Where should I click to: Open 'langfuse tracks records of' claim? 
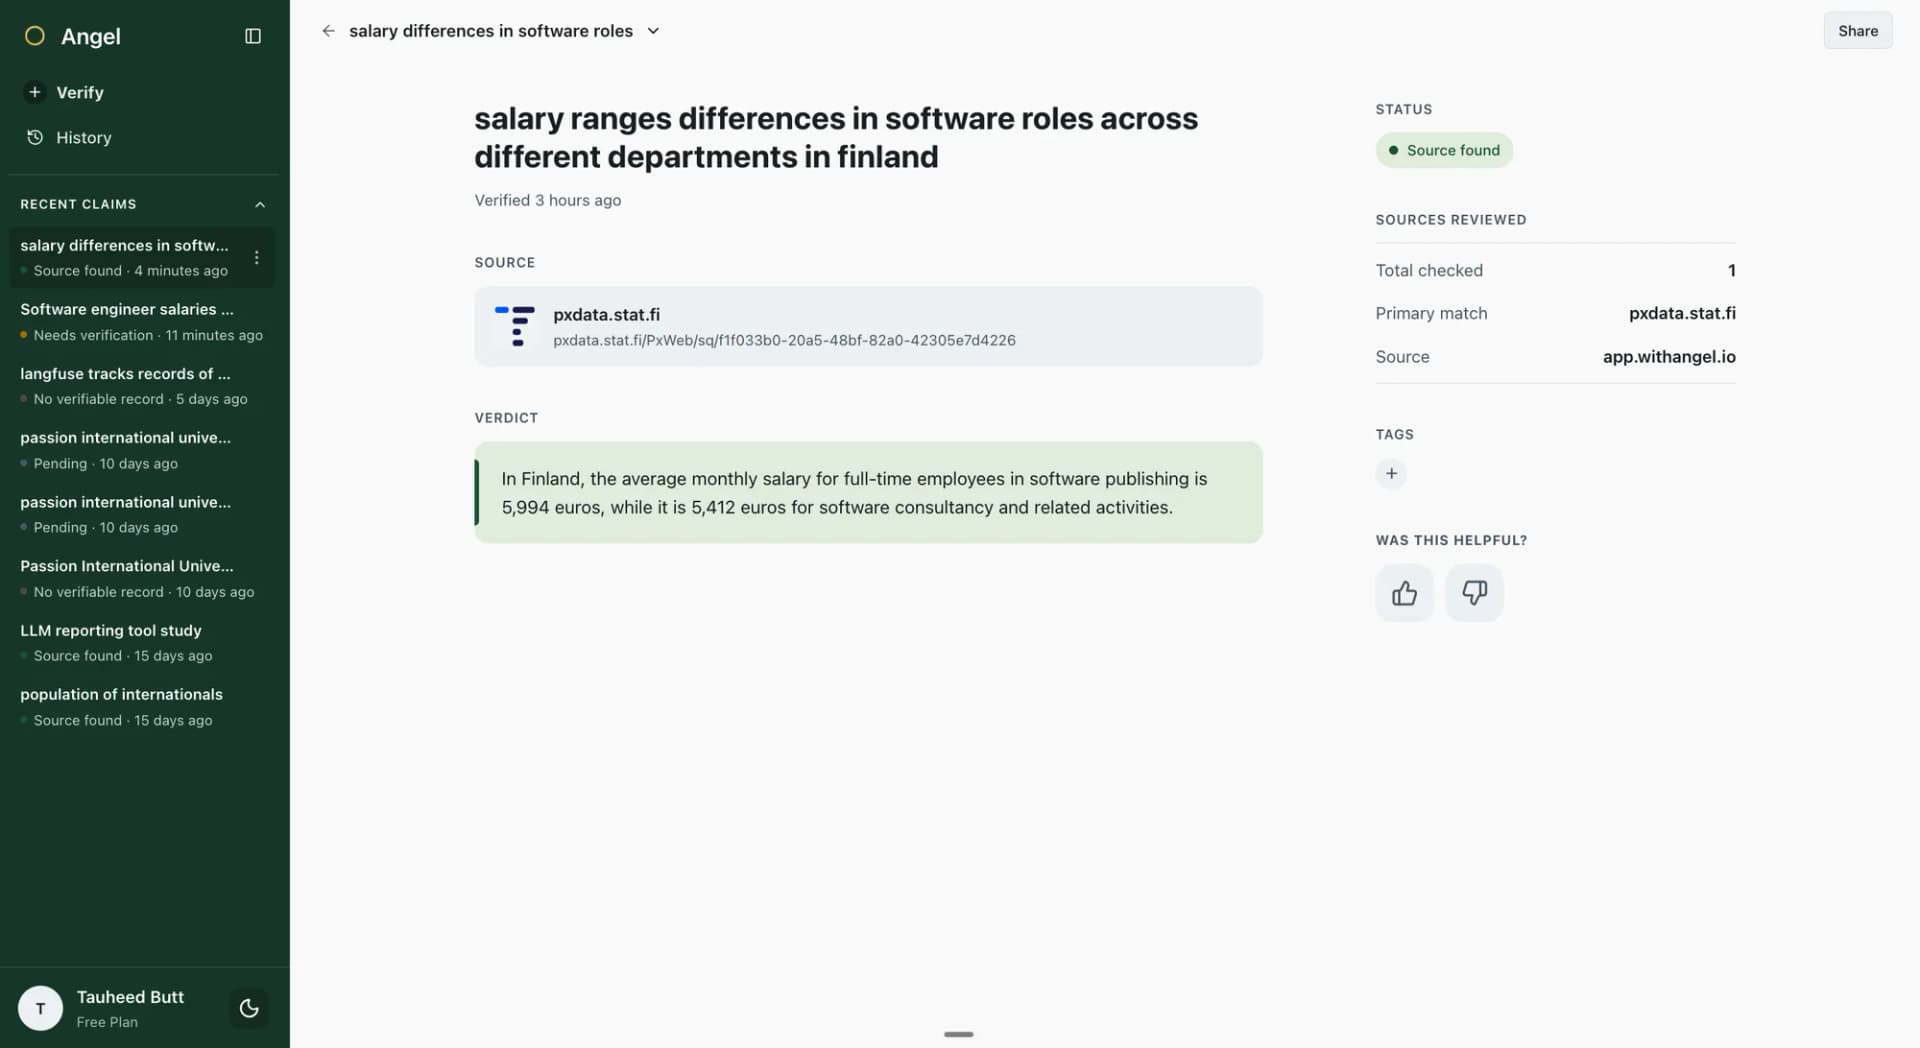pyautogui.click(x=142, y=385)
